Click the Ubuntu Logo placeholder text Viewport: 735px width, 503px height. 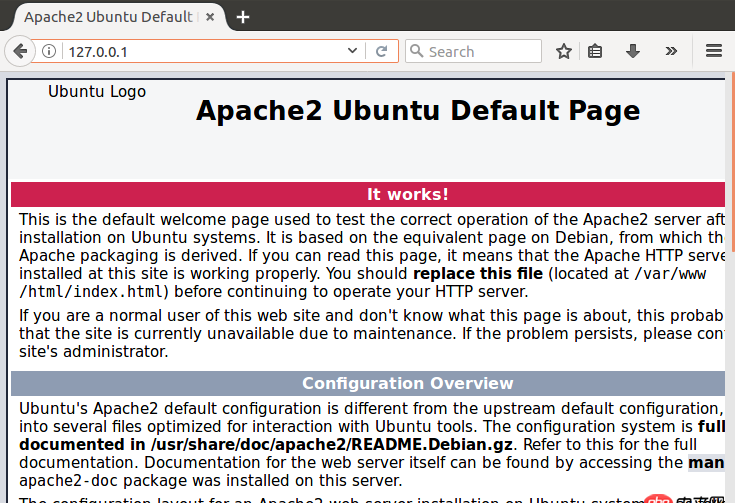97,91
